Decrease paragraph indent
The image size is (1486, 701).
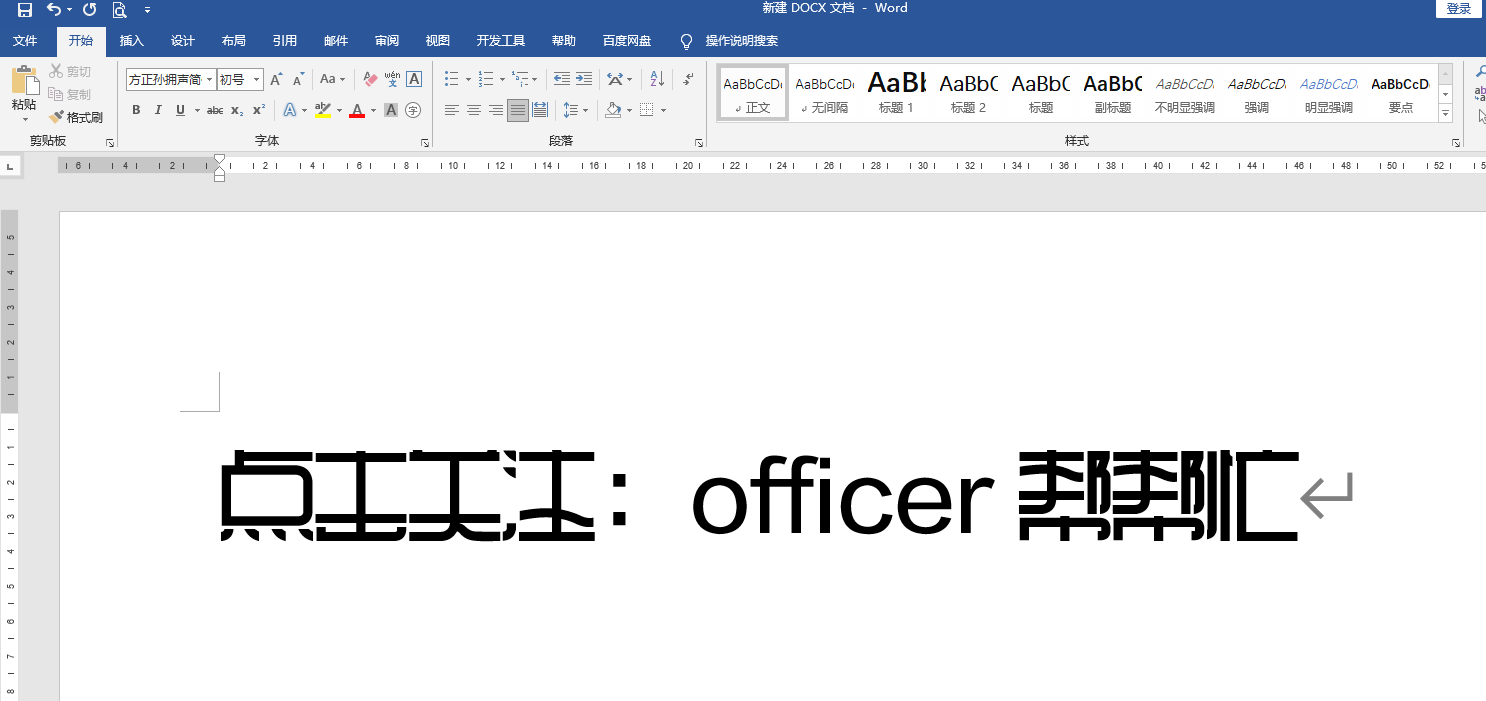pyautogui.click(x=562, y=79)
